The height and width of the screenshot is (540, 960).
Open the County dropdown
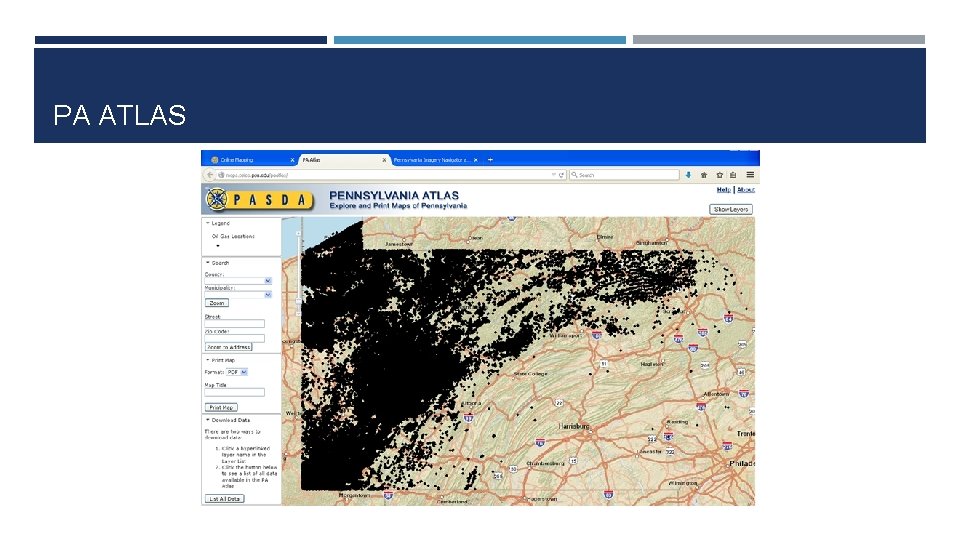[238, 280]
